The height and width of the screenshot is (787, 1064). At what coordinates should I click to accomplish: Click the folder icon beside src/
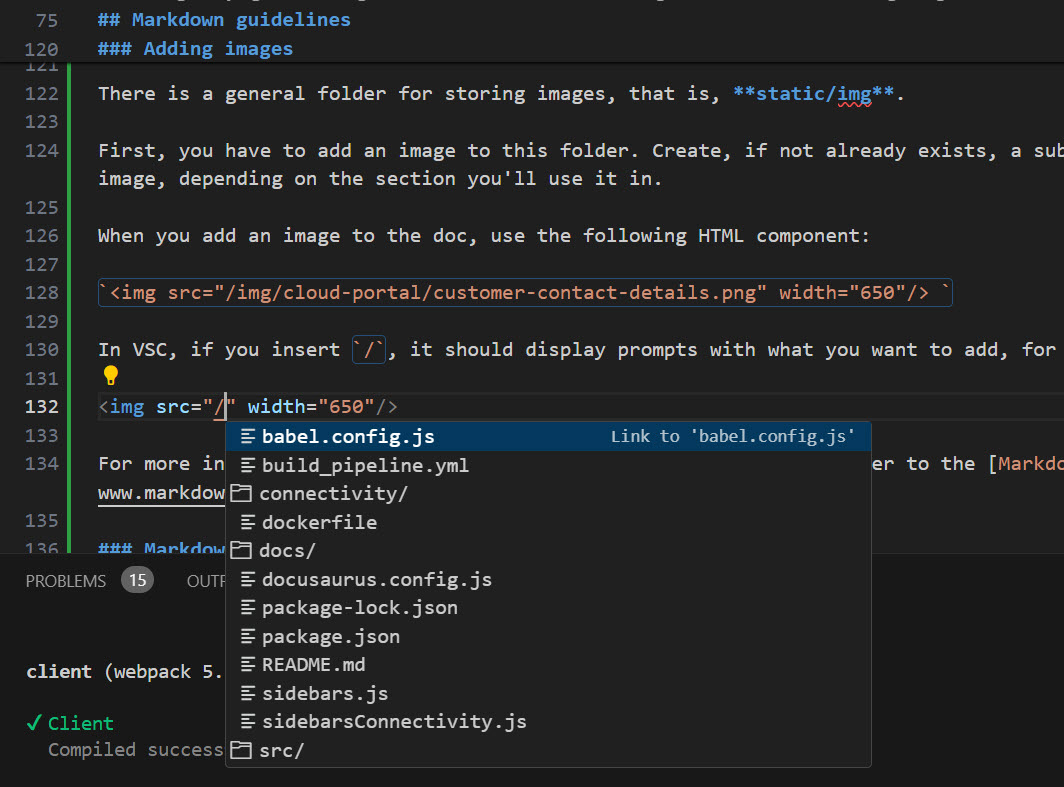point(241,750)
